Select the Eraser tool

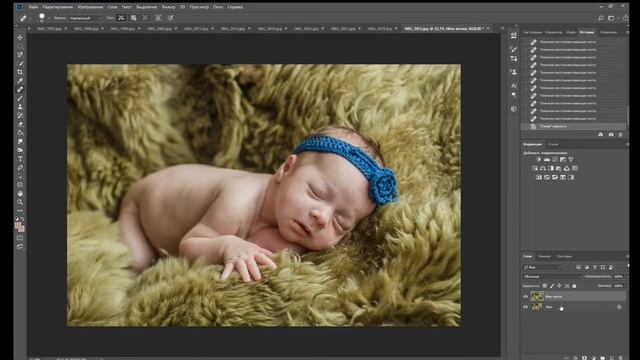(20, 124)
